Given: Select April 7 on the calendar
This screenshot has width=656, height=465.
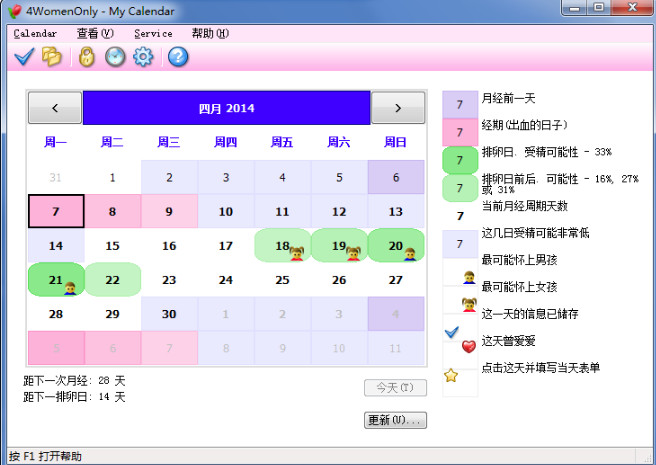Looking at the screenshot, I should pyautogui.click(x=56, y=211).
